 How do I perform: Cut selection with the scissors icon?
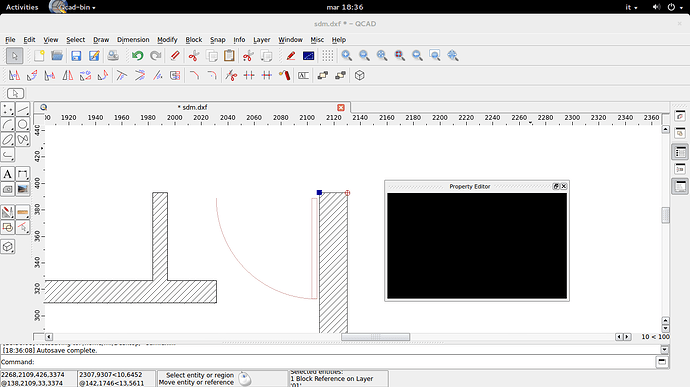194,56
